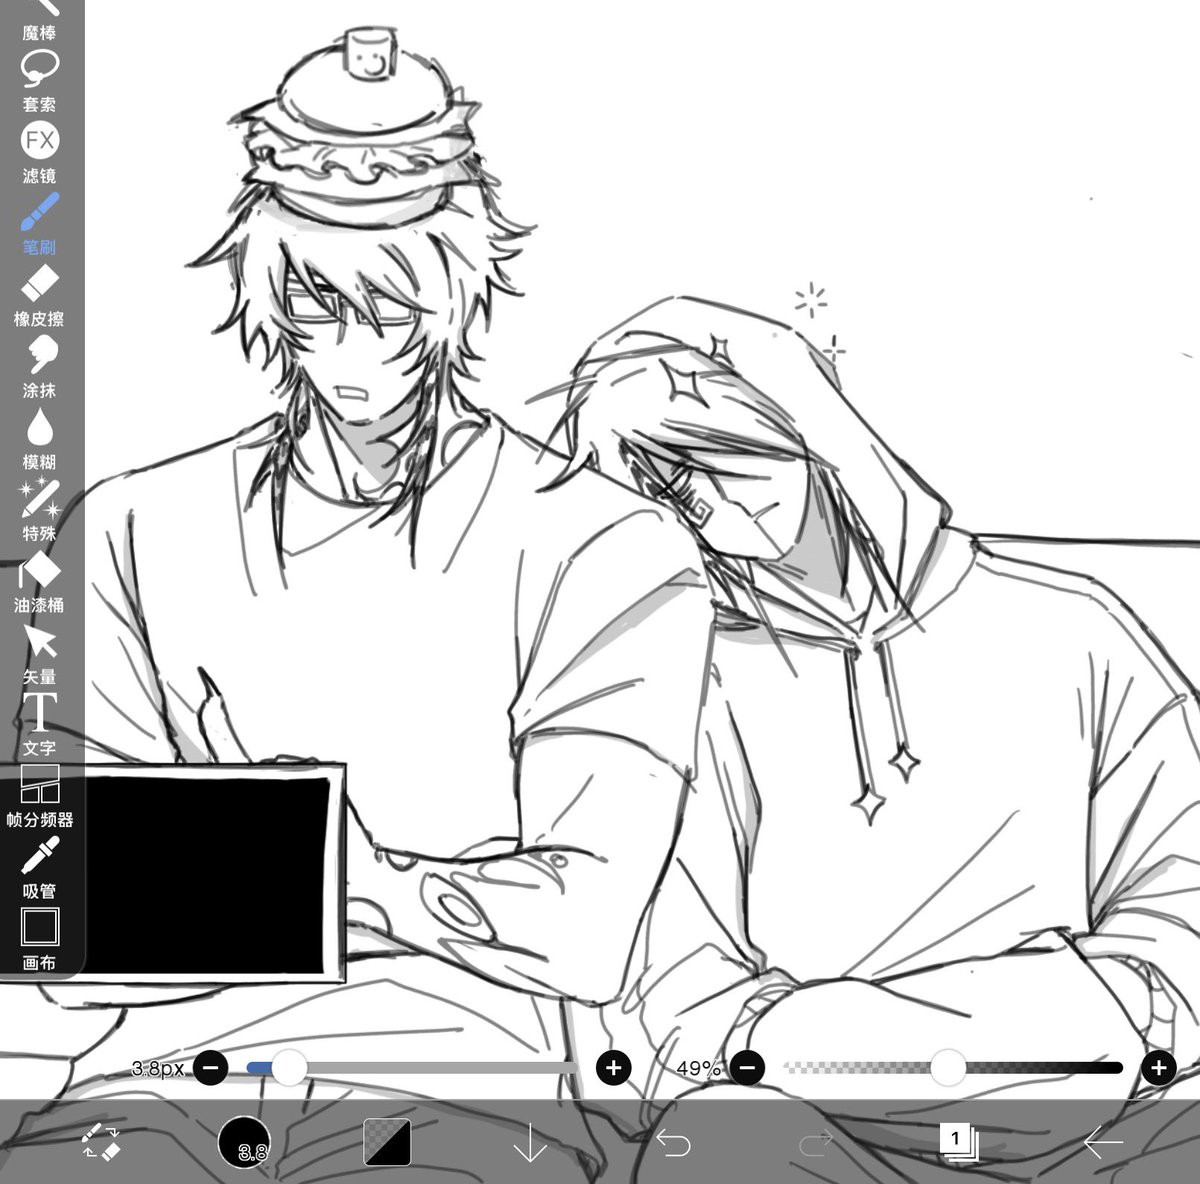Viewport: 1200px width, 1184px height.
Task: Select the Eyedropper (吸管) tool
Action: pos(40,869)
